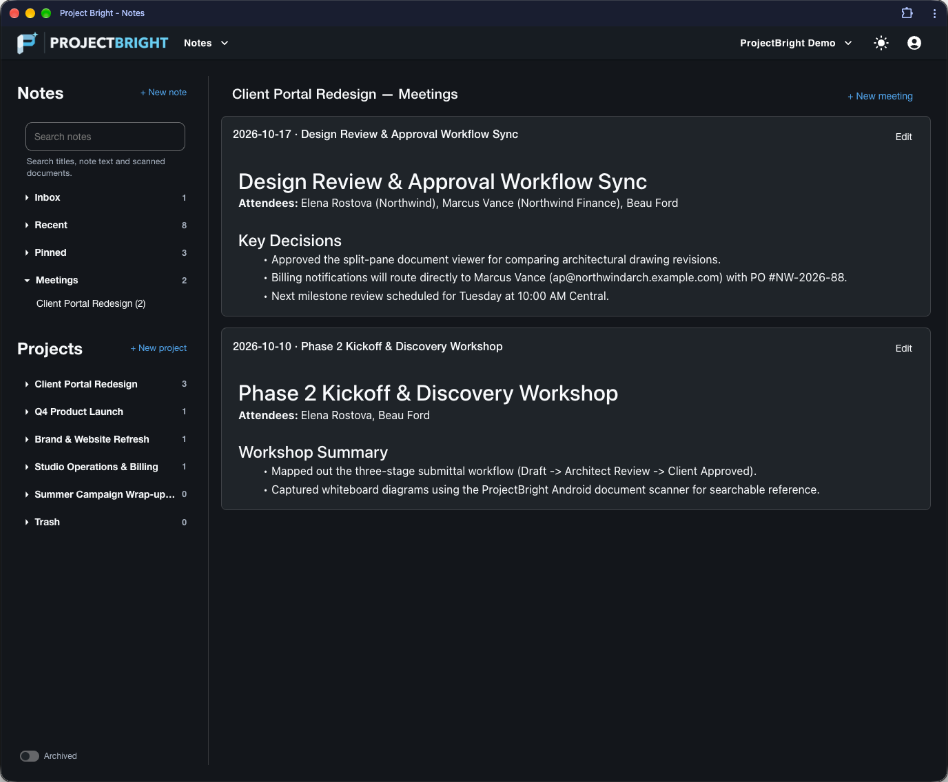The width and height of the screenshot is (948, 782).
Task: Click the Search notes input field
Action: point(105,137)
